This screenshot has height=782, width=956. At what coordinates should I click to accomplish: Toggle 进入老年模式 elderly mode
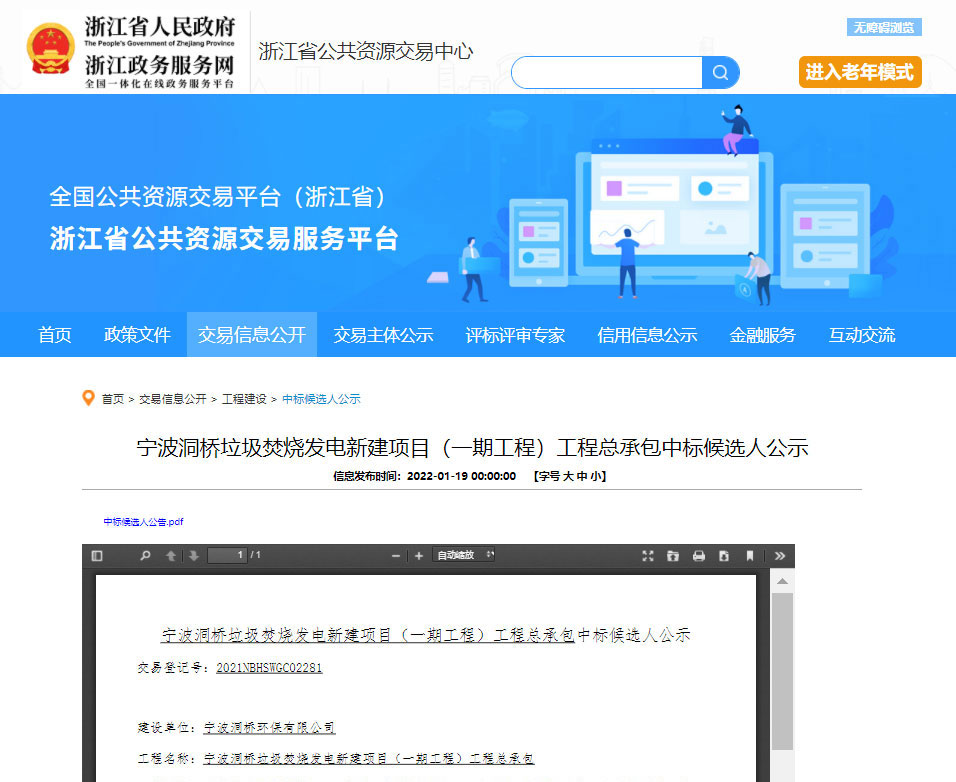pos(860,72)
